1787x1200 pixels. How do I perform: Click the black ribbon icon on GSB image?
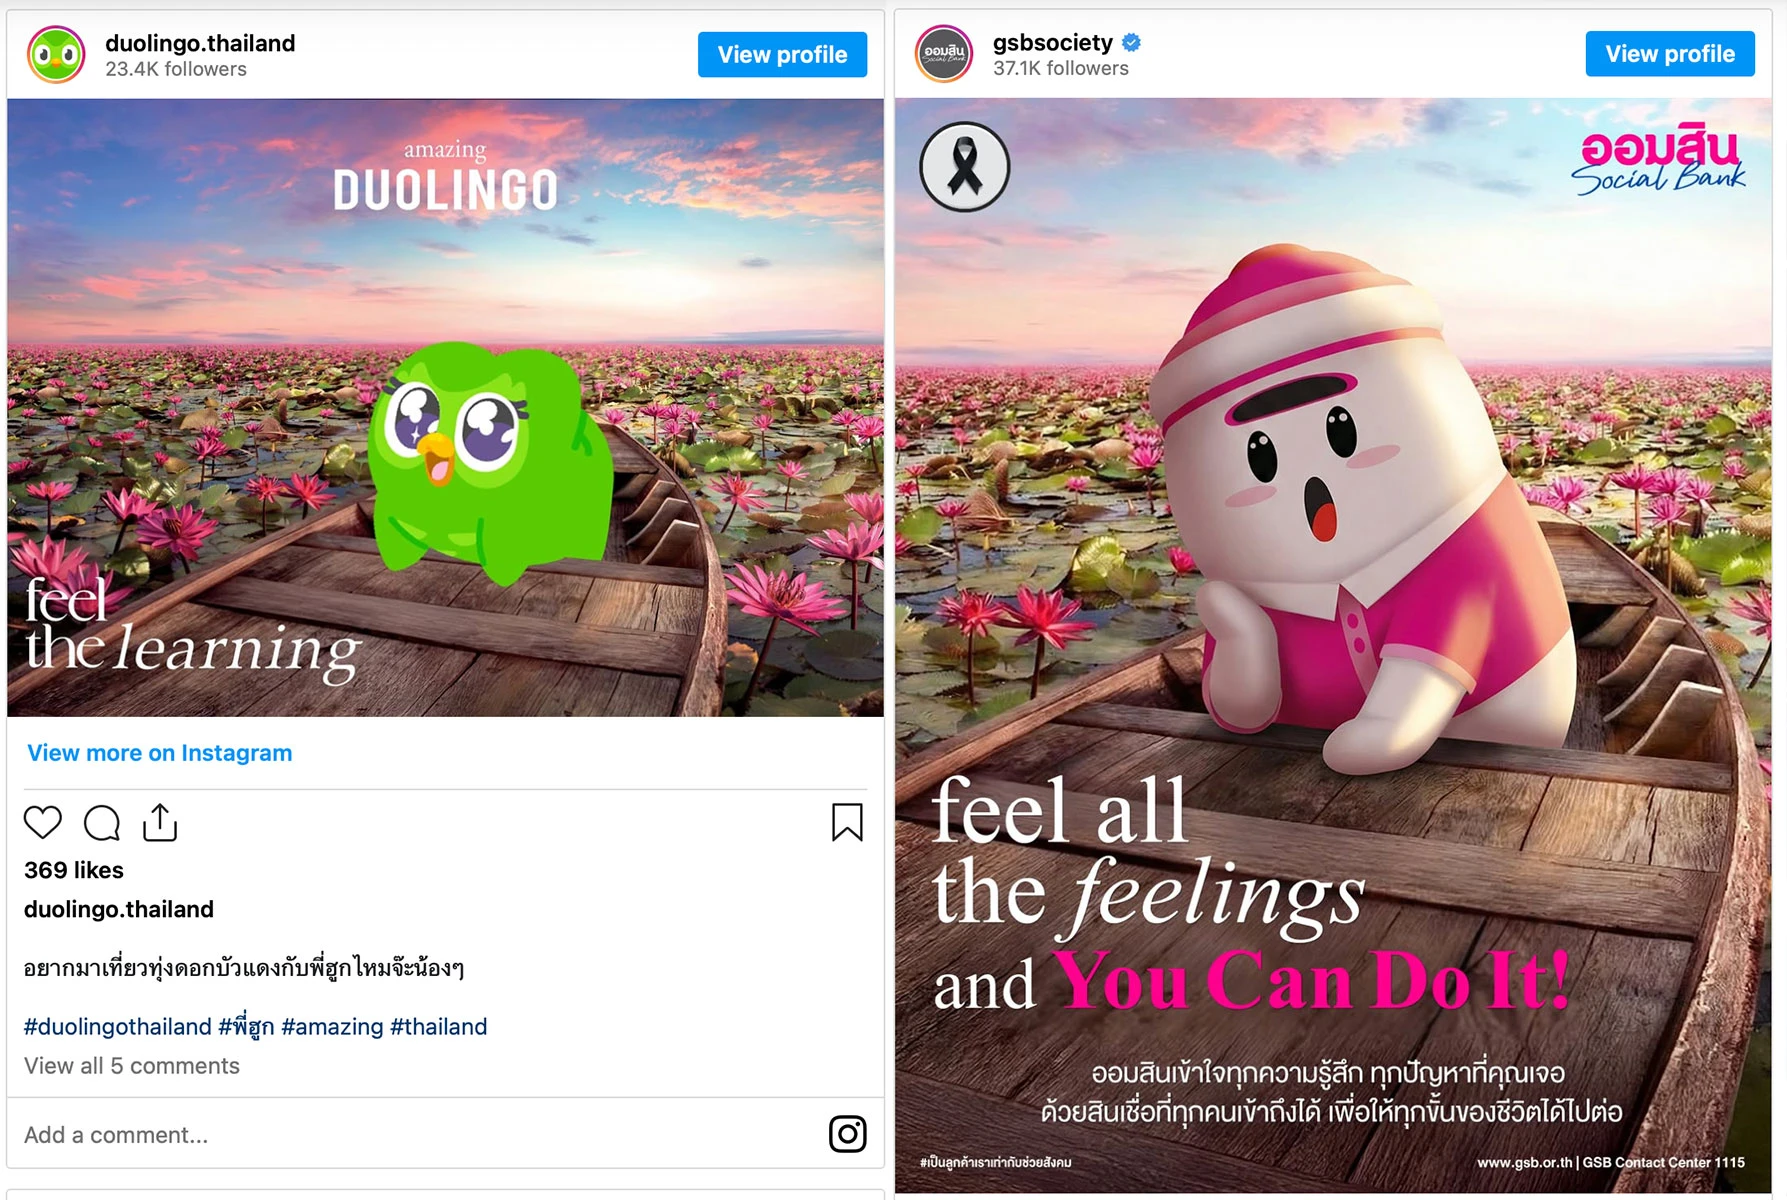965,167
